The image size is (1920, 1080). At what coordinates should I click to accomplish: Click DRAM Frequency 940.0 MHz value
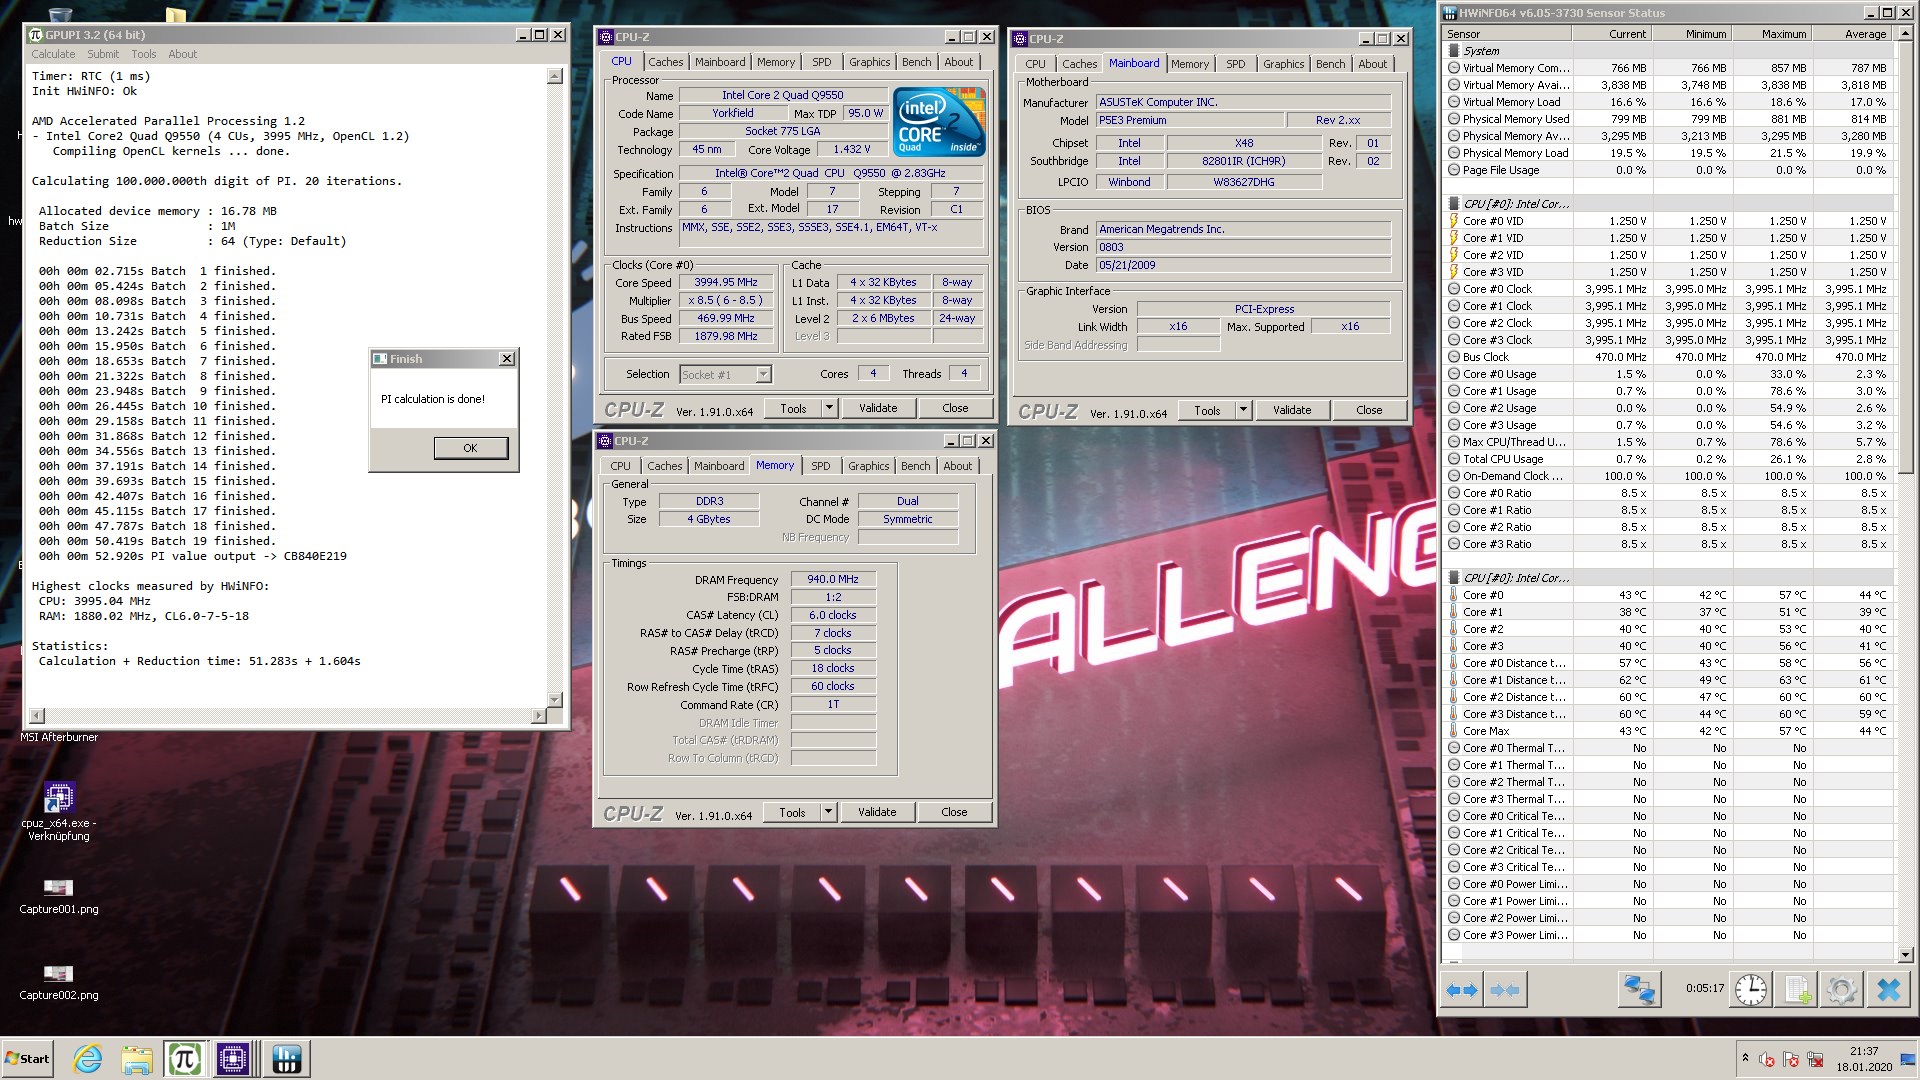click(x=833, y=579)
